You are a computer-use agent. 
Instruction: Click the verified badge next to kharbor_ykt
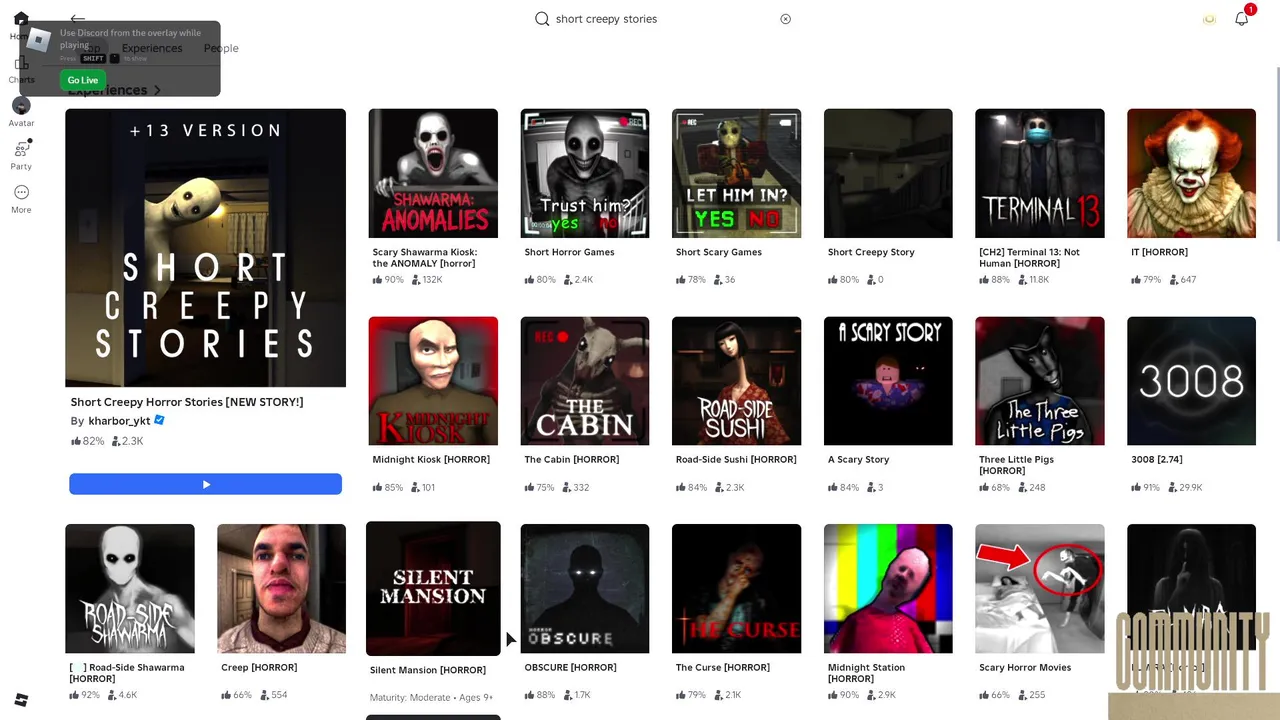(160, 421)
